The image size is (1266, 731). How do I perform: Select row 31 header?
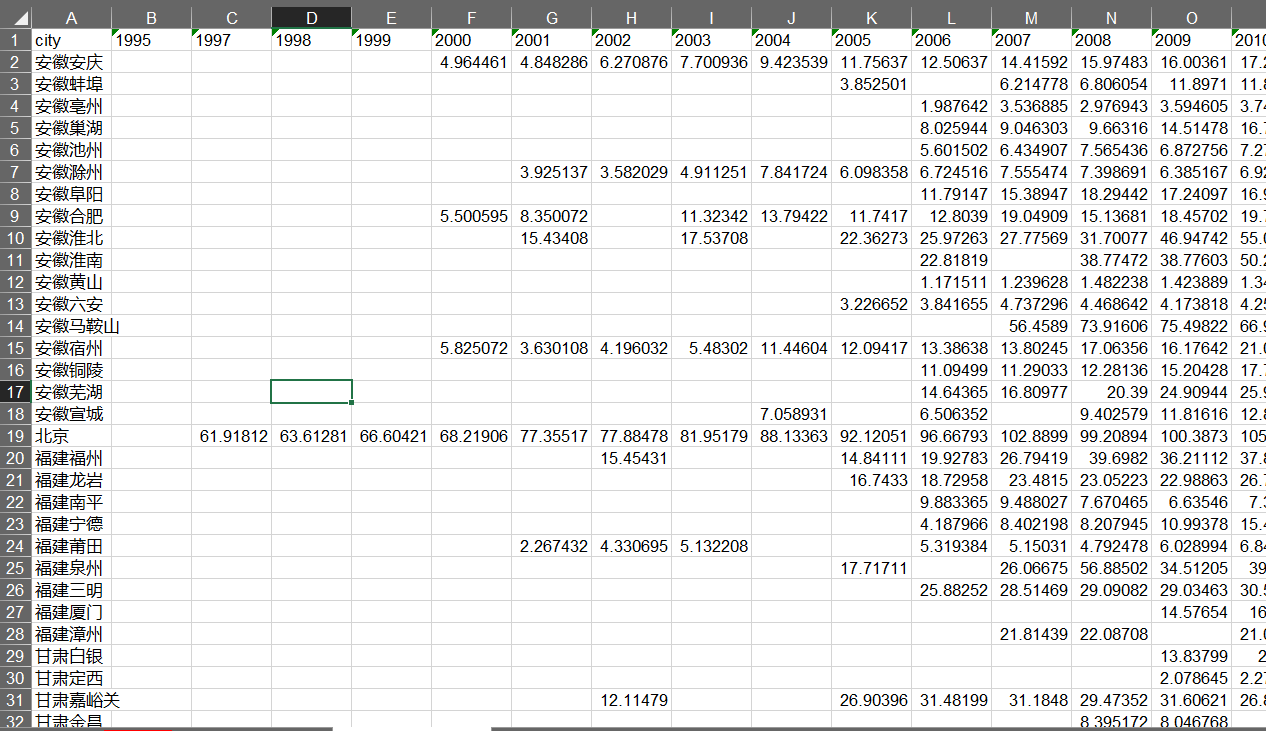click(x=15, y=700)
